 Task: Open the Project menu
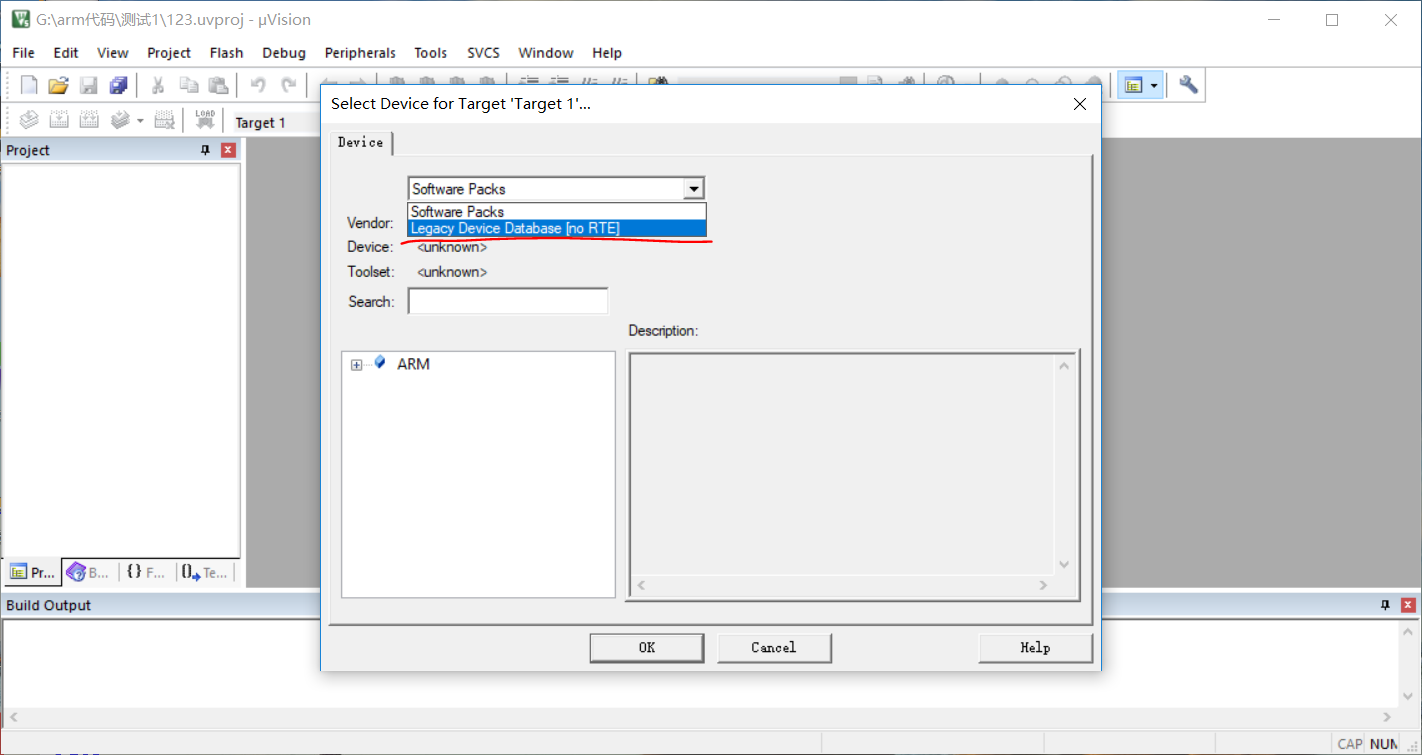[169, 53]
